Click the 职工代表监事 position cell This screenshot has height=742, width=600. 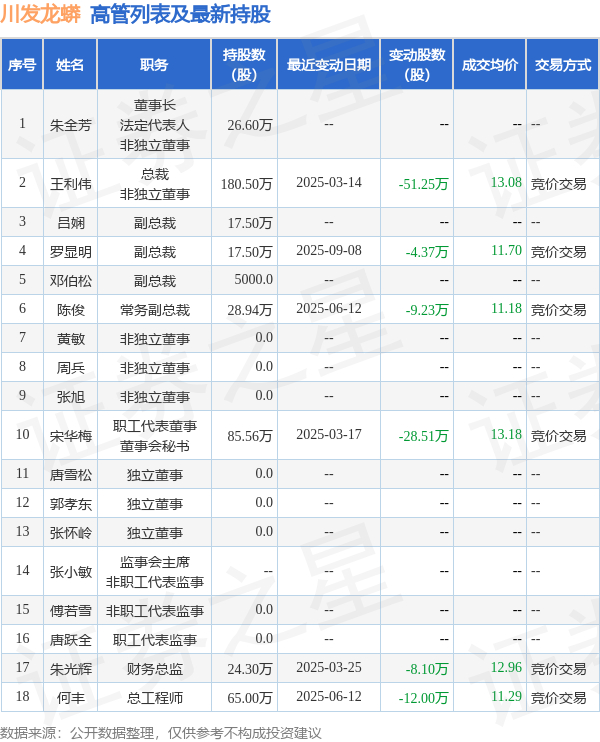154,640
